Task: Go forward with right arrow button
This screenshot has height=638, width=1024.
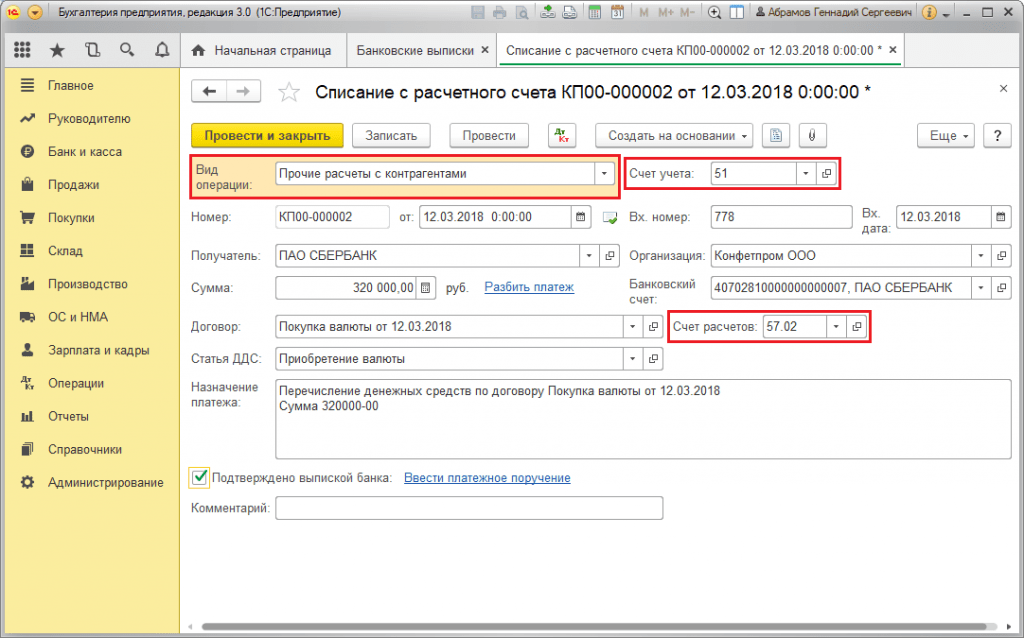Action: 243,91
